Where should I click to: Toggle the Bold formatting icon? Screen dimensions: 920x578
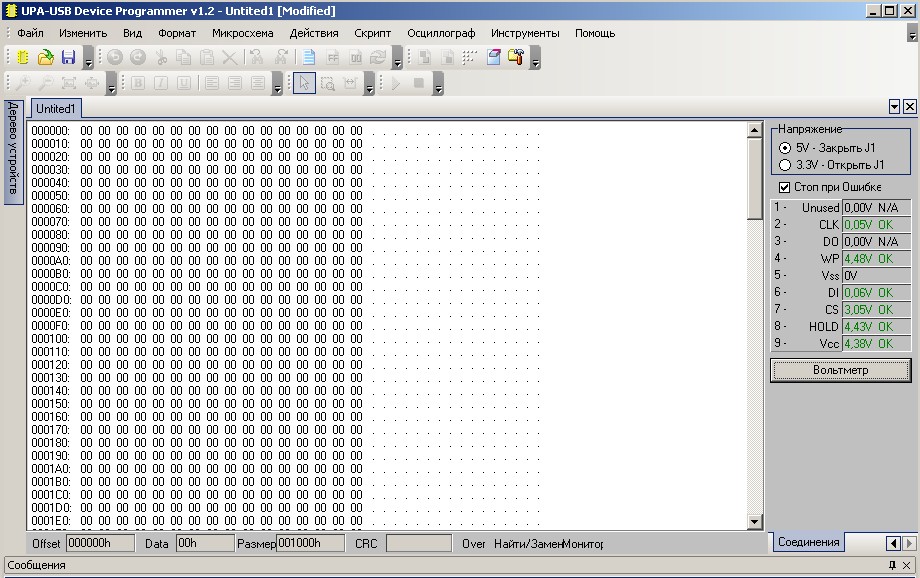pyautogui.click(x=138, y=83)
